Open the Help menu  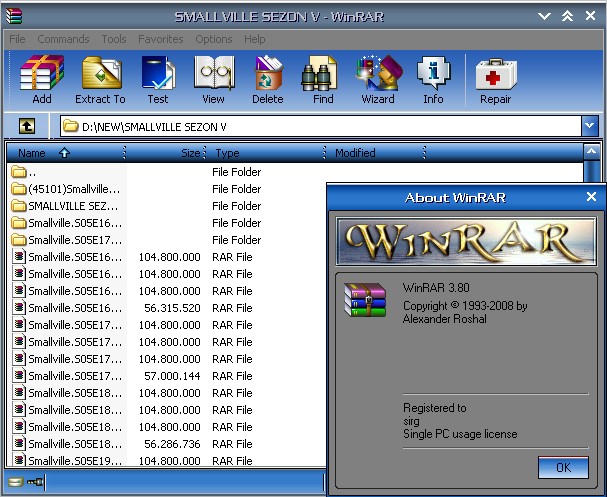(x=254, y=39)
